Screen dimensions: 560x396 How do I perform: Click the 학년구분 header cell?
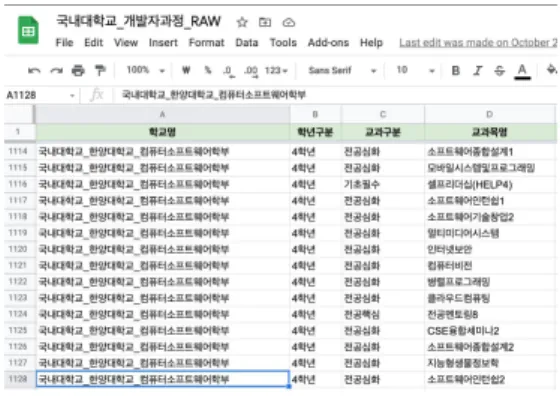point(315,132)
